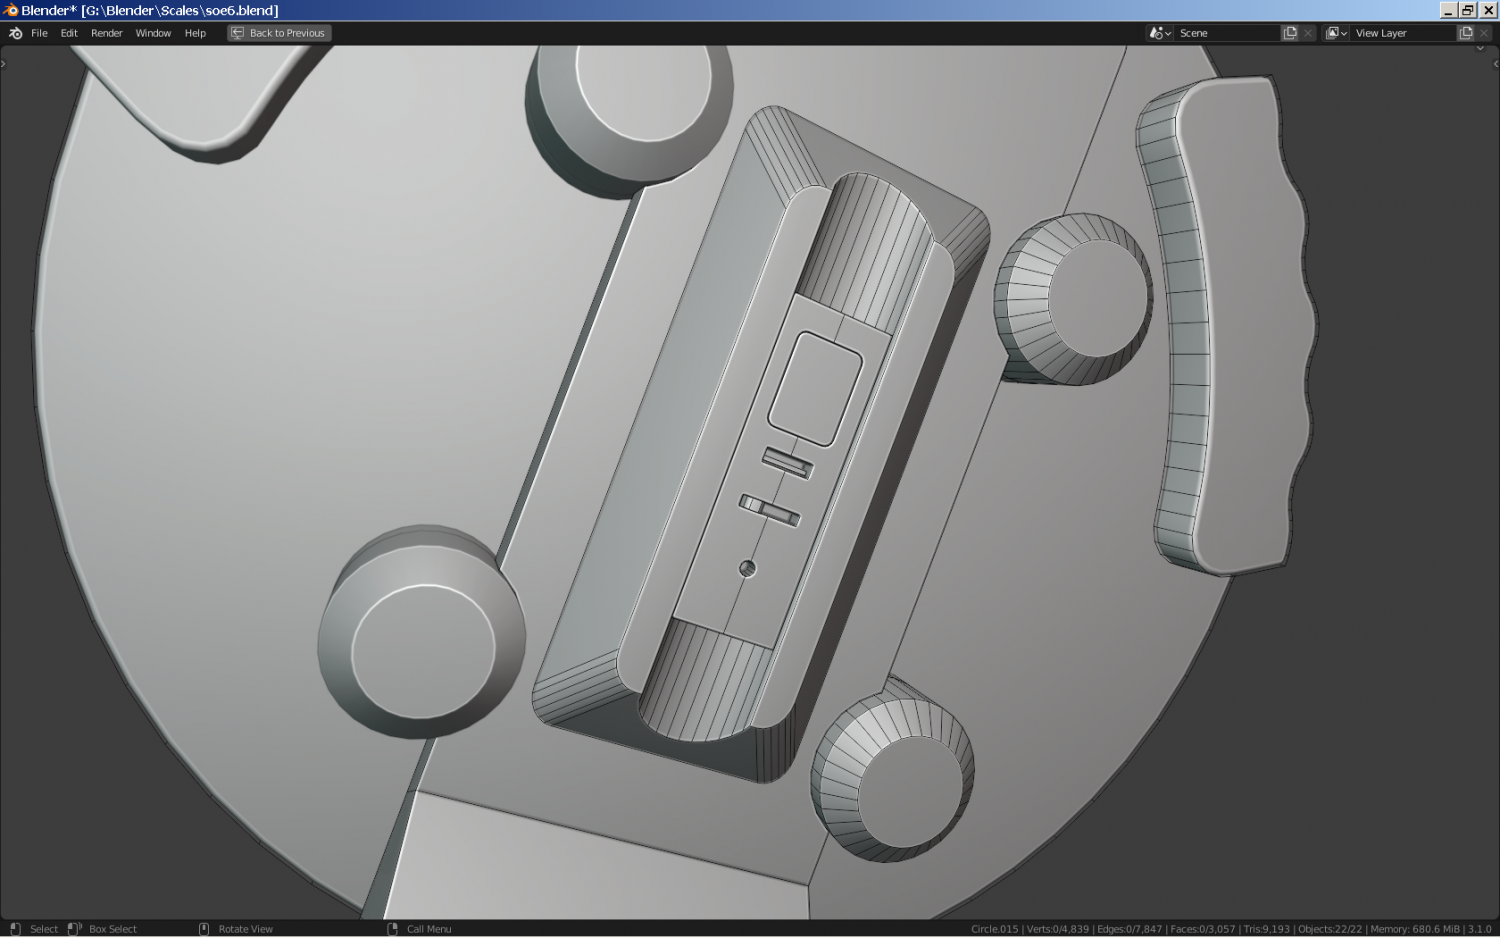The width and height of the screenshot is (1500, 938).
Task: Click the Rotate View hint in status bar
Action: (x=246, y=929)
